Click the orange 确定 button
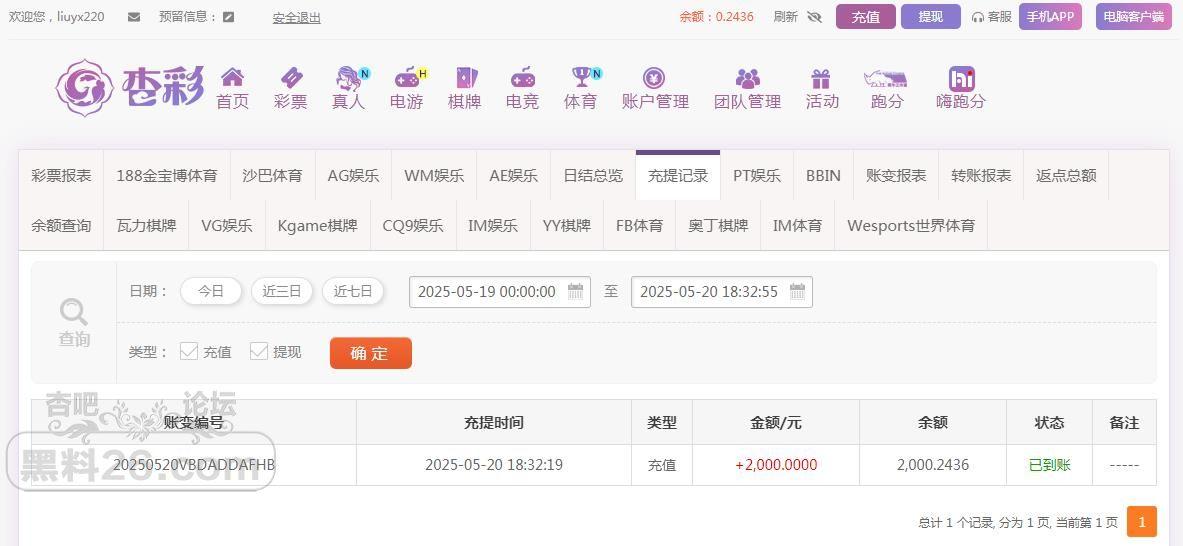 [x=370, y=353]
